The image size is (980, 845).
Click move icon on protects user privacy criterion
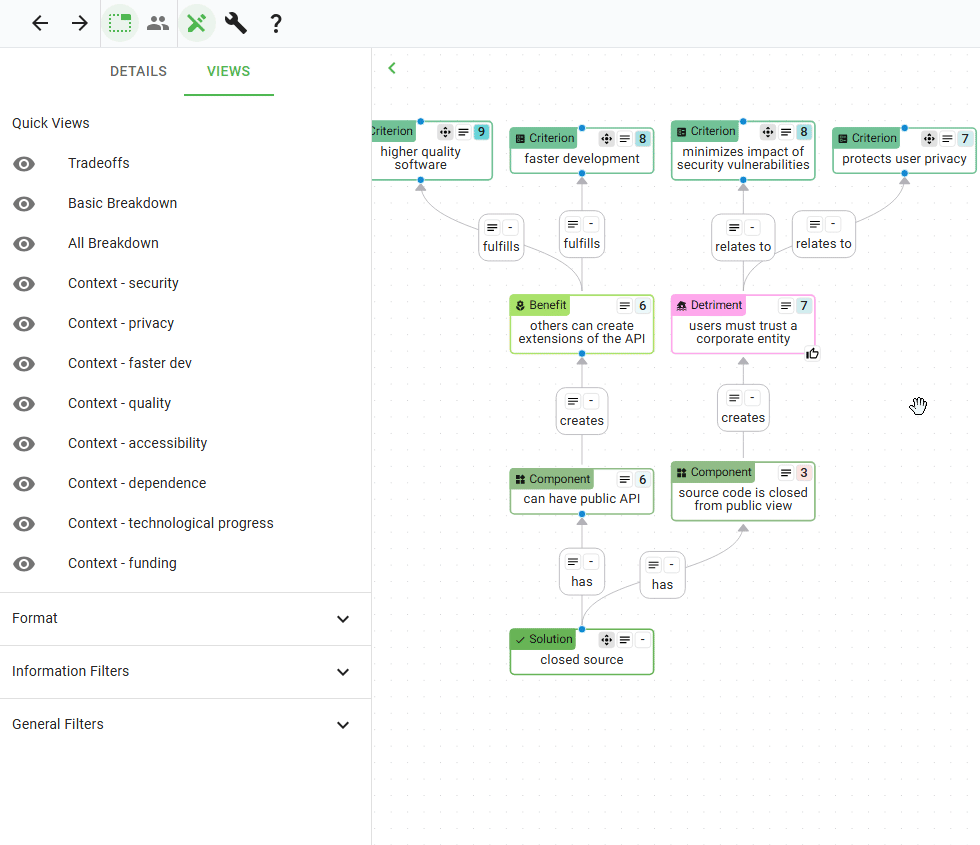click(929, 139)
